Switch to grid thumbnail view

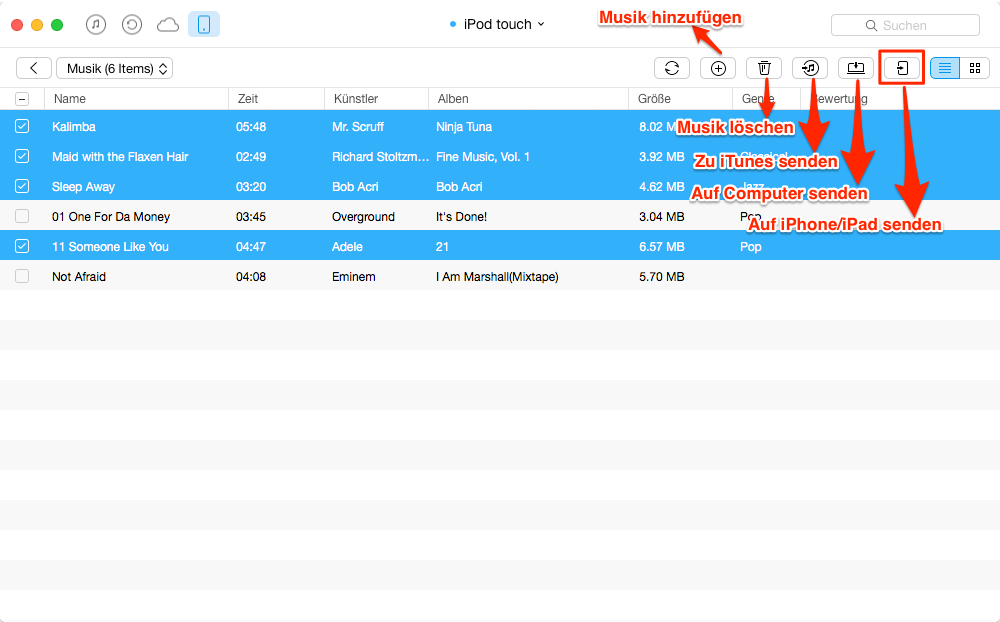(974, 68)
